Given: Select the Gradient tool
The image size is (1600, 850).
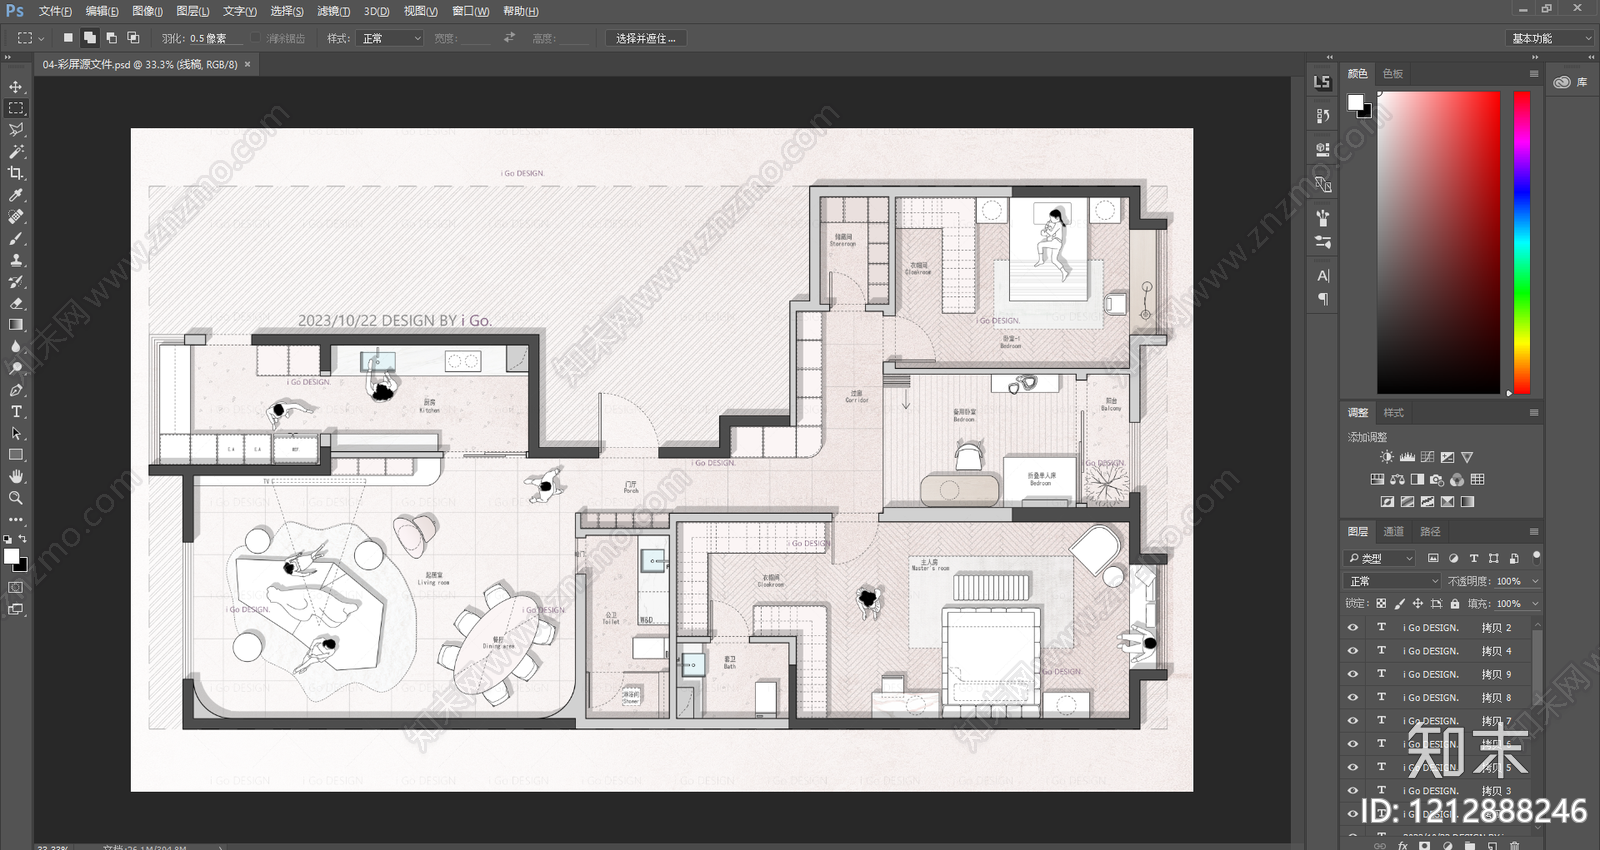Looking at the screenshot, I should pyautogui.click(x=16, y=325).
